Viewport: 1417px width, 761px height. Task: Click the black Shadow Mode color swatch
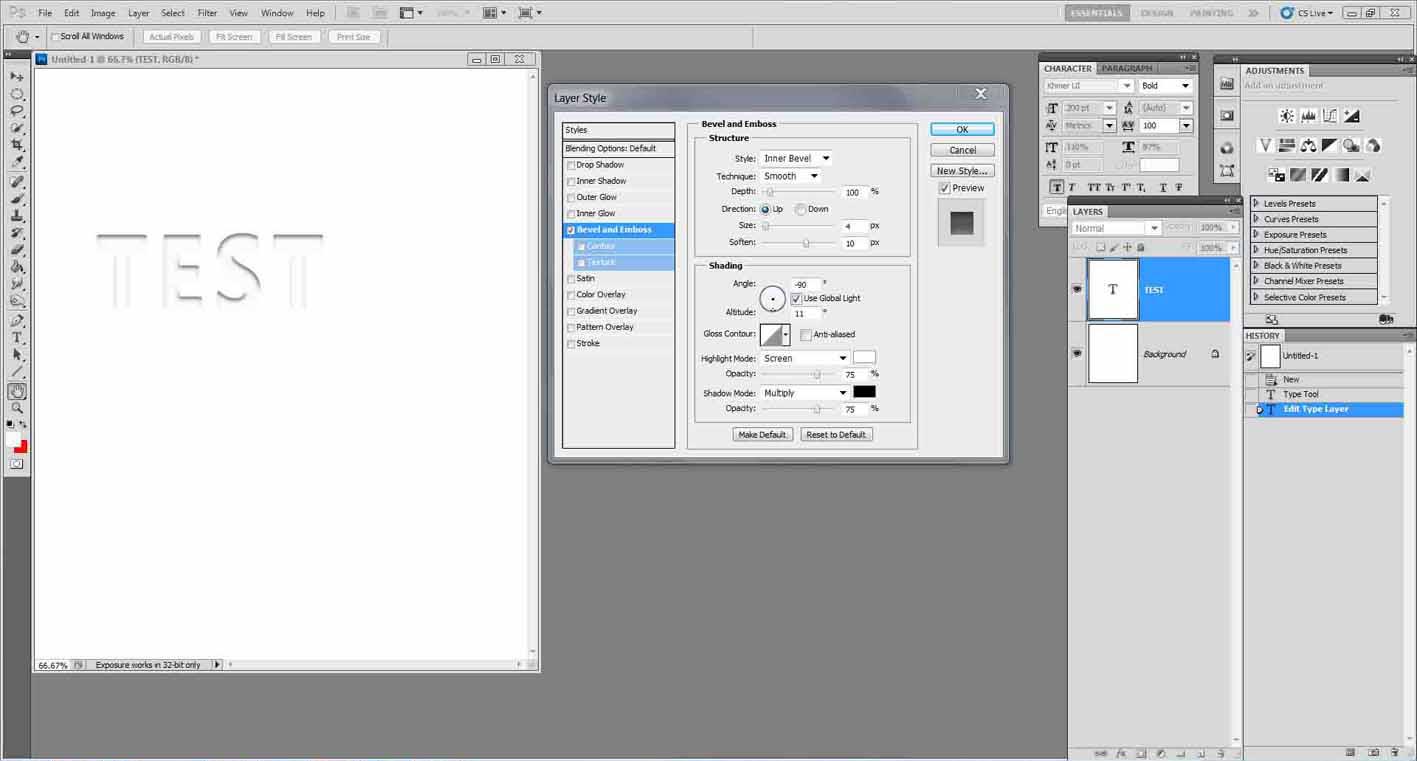pos(864,392)
